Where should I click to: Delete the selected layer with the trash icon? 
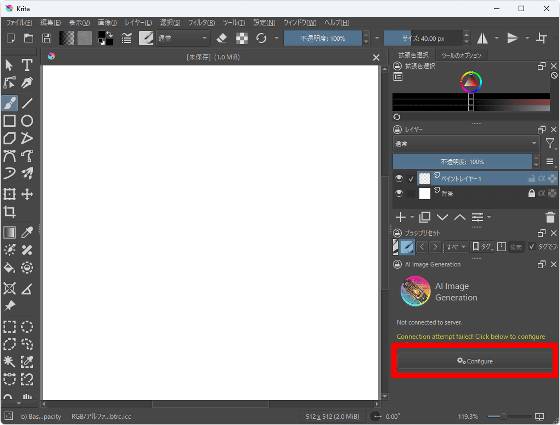click(550, 217)
